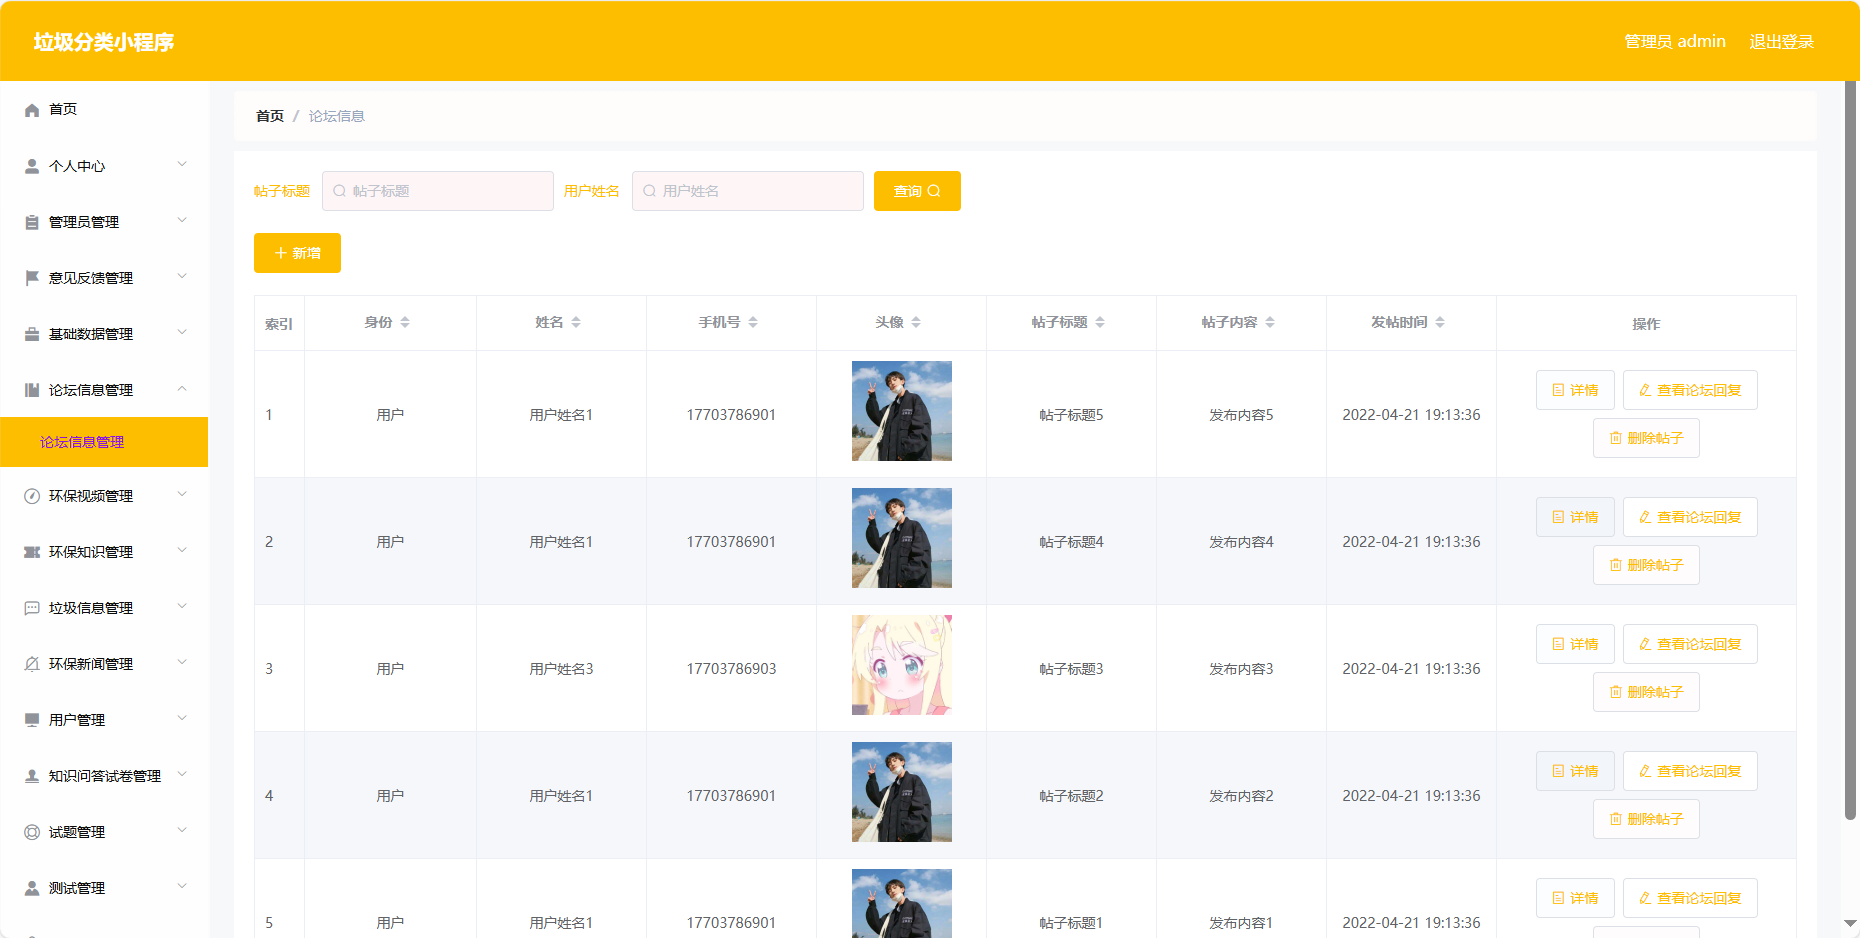Expand the 管理员管理 menu chevron
The image size is (1860, 938).
182,220
